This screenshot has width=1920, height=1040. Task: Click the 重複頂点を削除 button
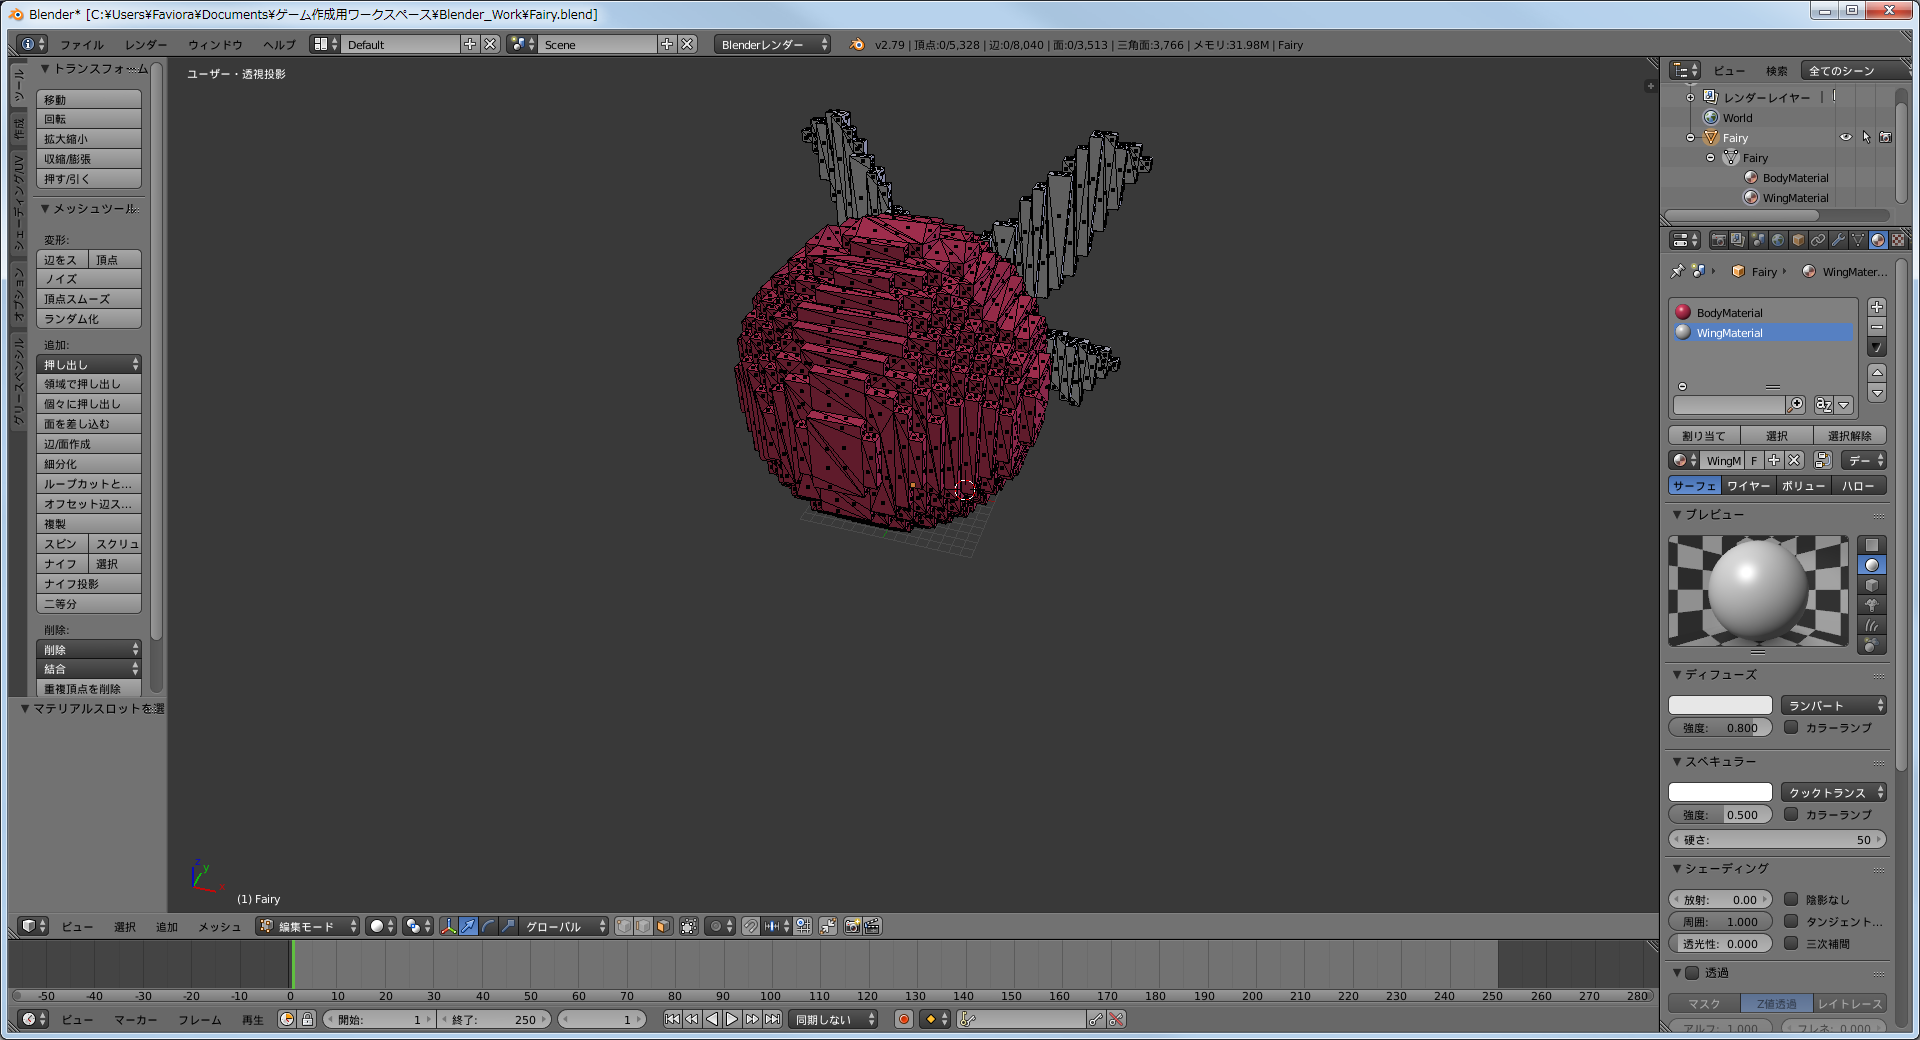[x=89, y=688]
